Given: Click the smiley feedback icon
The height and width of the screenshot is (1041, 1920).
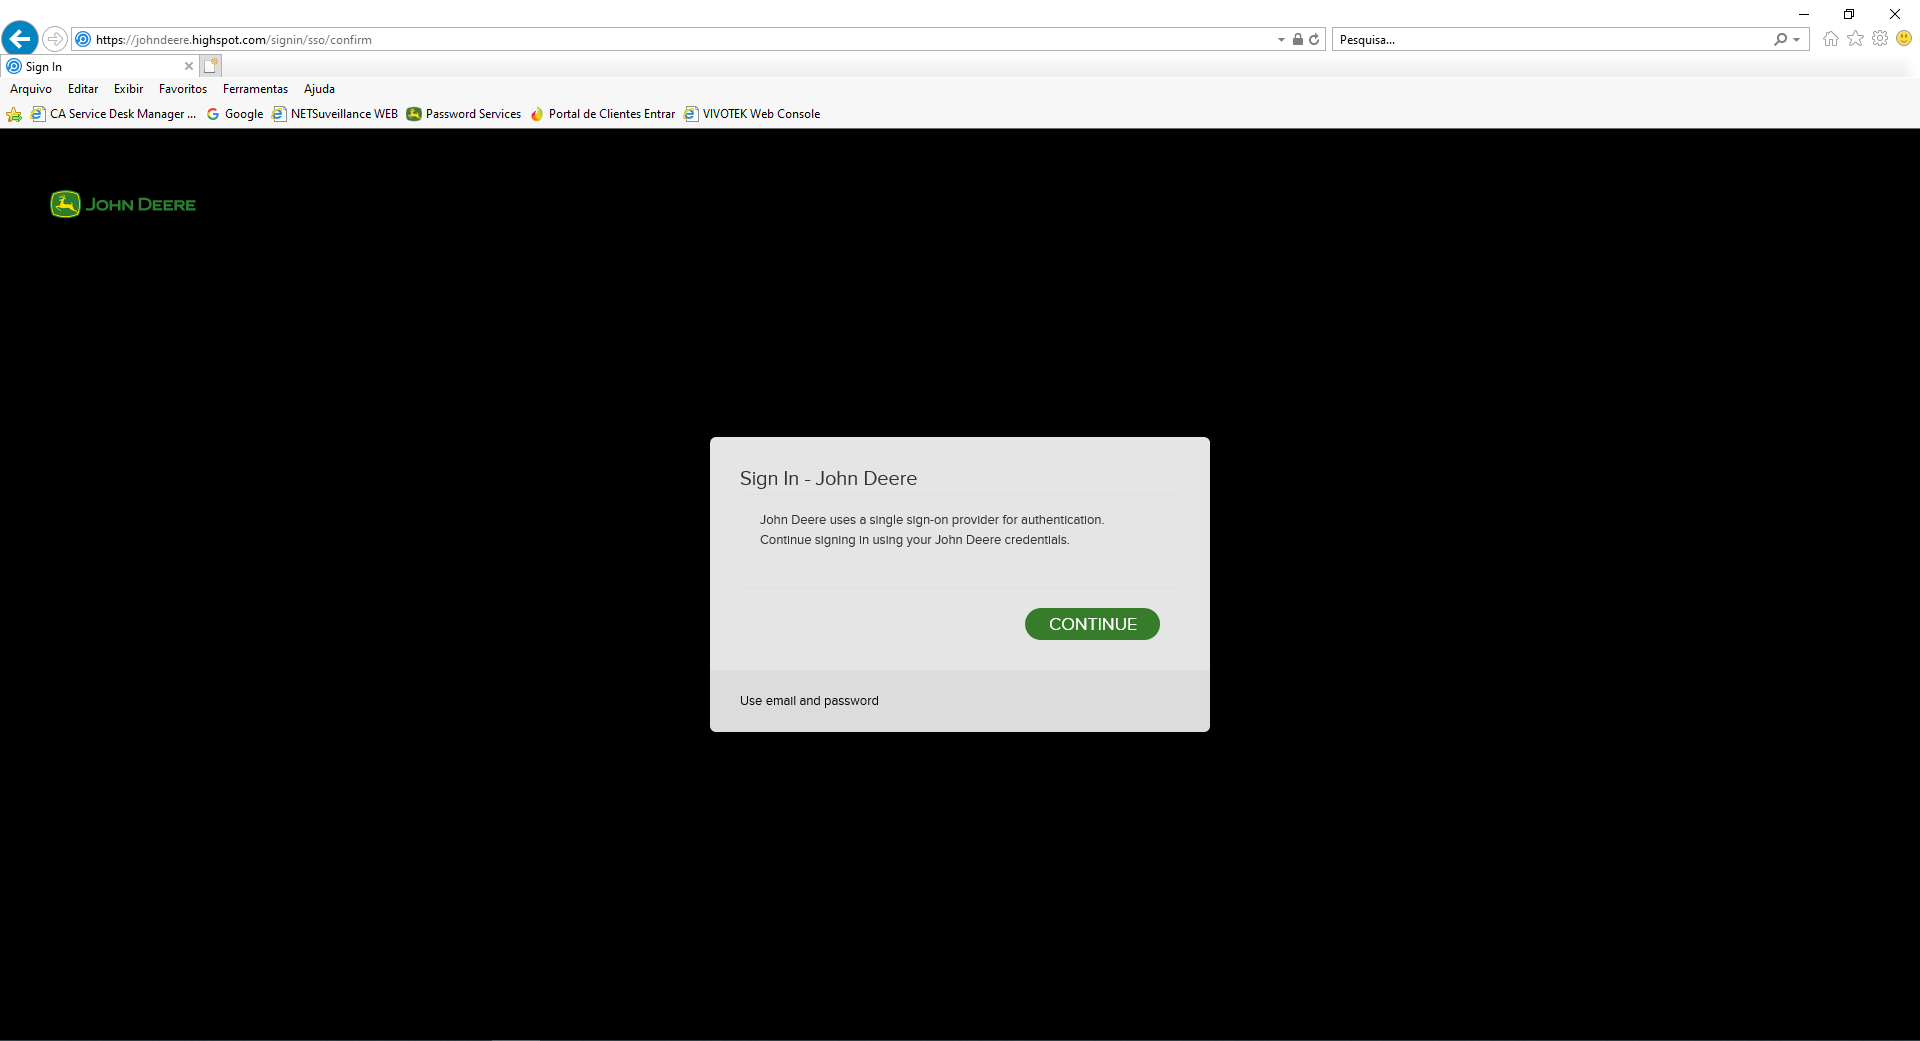Looking at the screenshot, I should pyautogui.click(x=1904, y=38).
